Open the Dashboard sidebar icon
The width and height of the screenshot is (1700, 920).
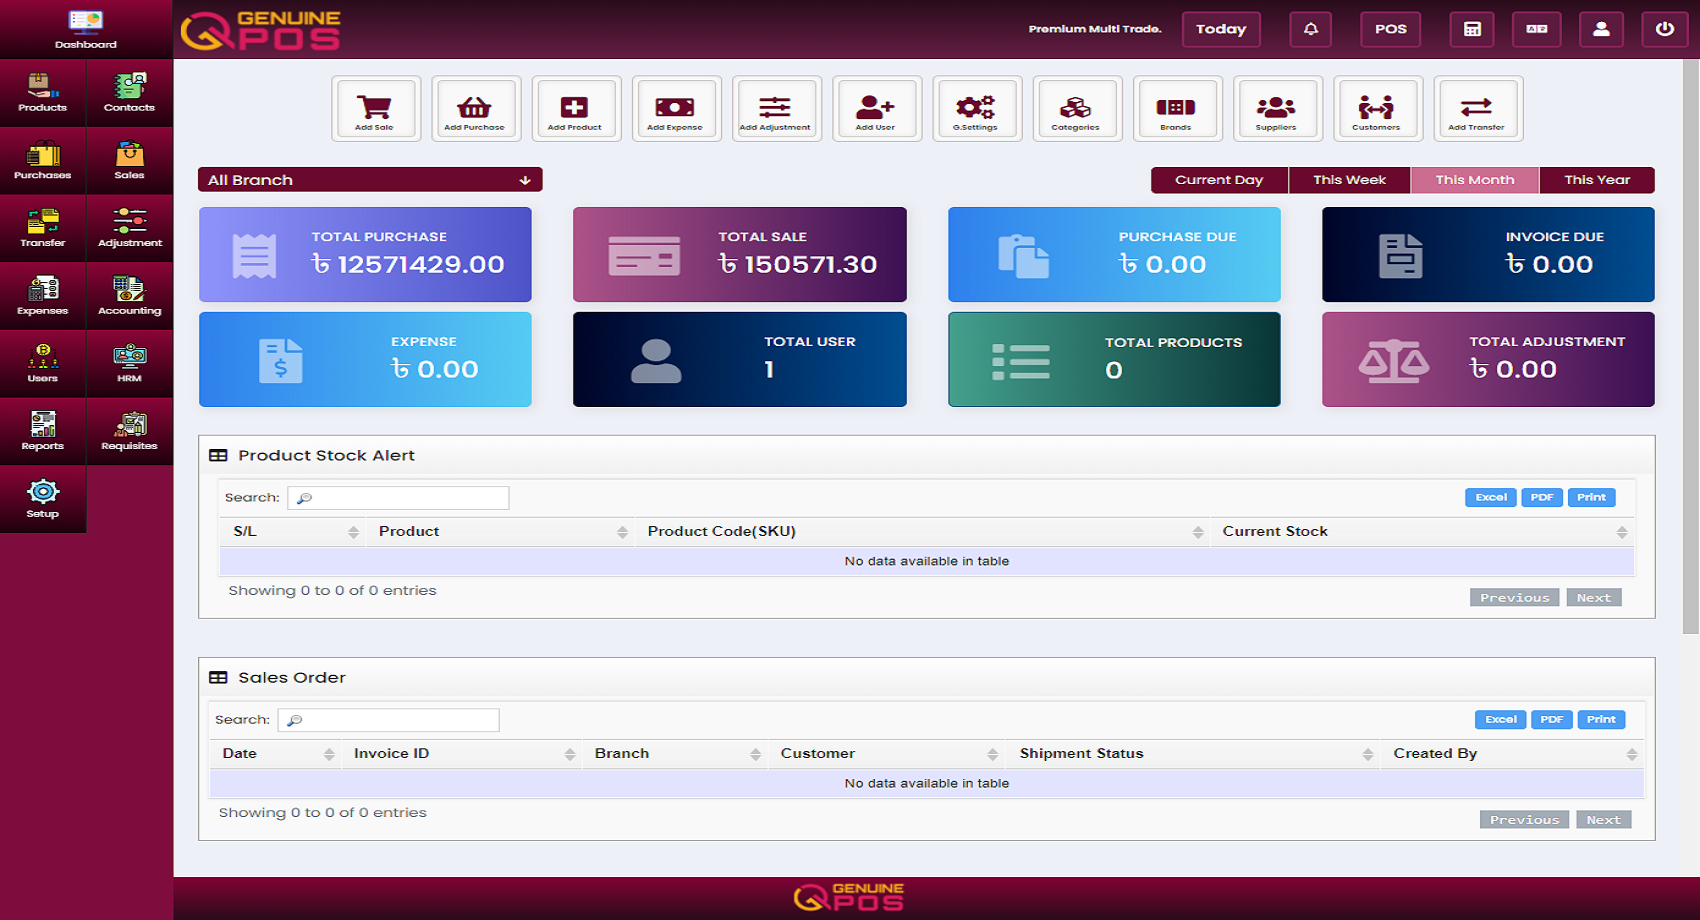coord(86,29)
